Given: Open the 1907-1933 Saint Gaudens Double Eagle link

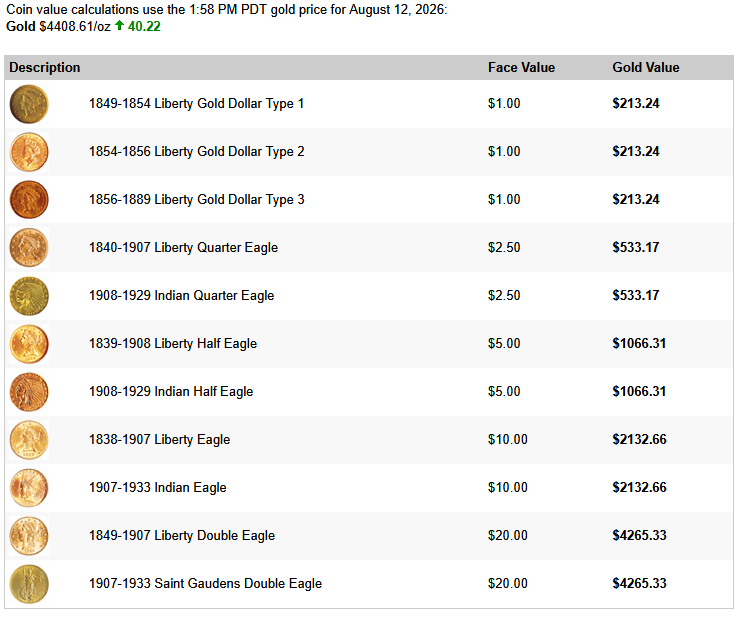Looking at the screenshot, I should click(205, 584).
